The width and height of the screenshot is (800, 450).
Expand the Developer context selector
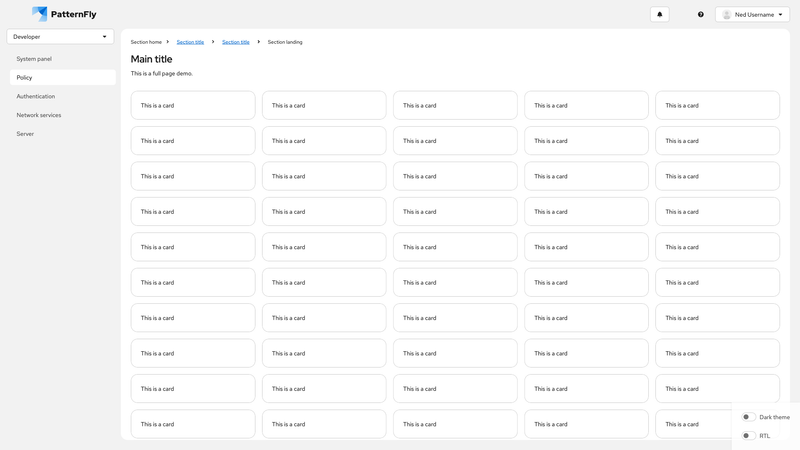(x=60, y=37)
